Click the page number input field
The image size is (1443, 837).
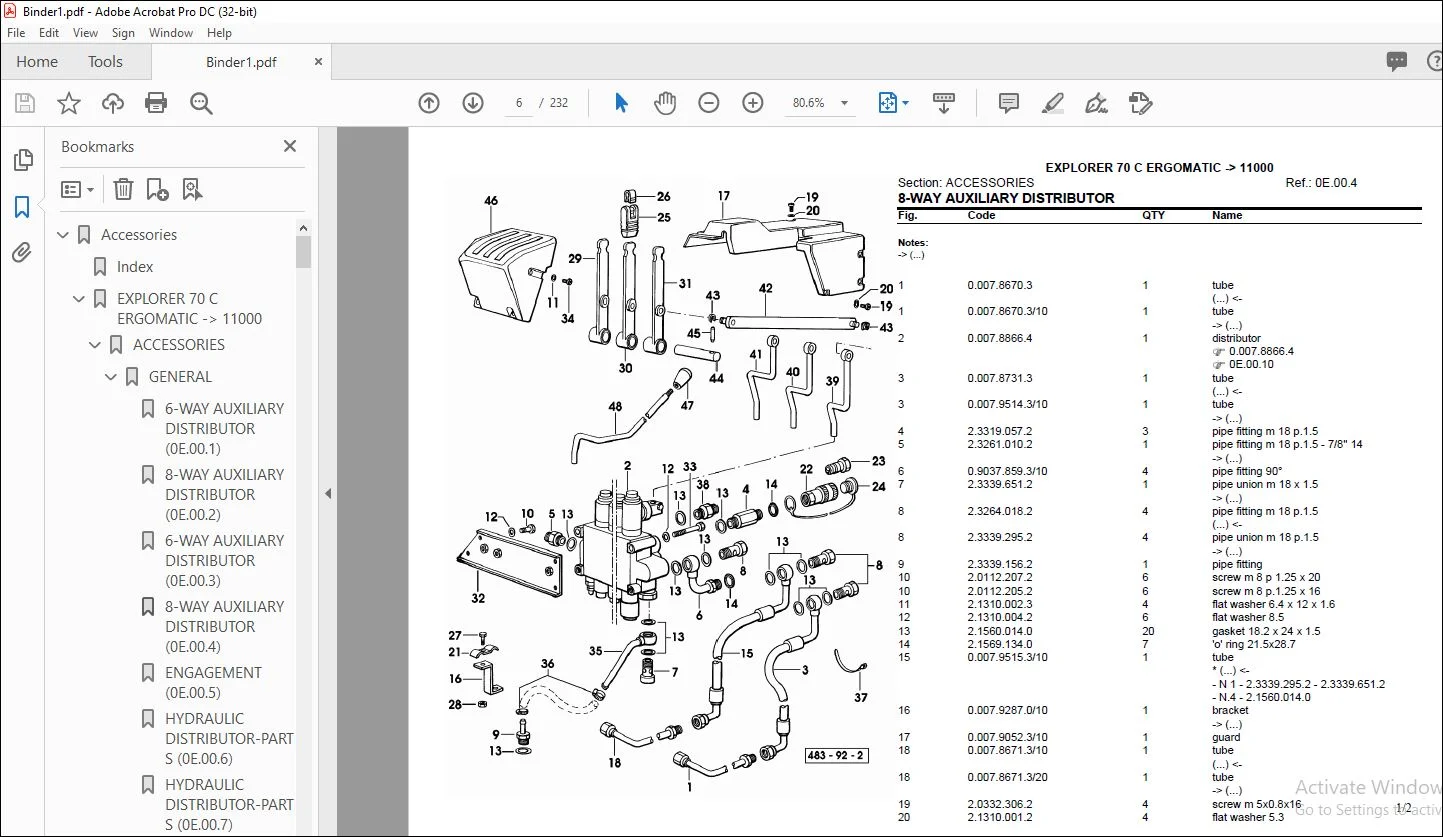(519, 103)
